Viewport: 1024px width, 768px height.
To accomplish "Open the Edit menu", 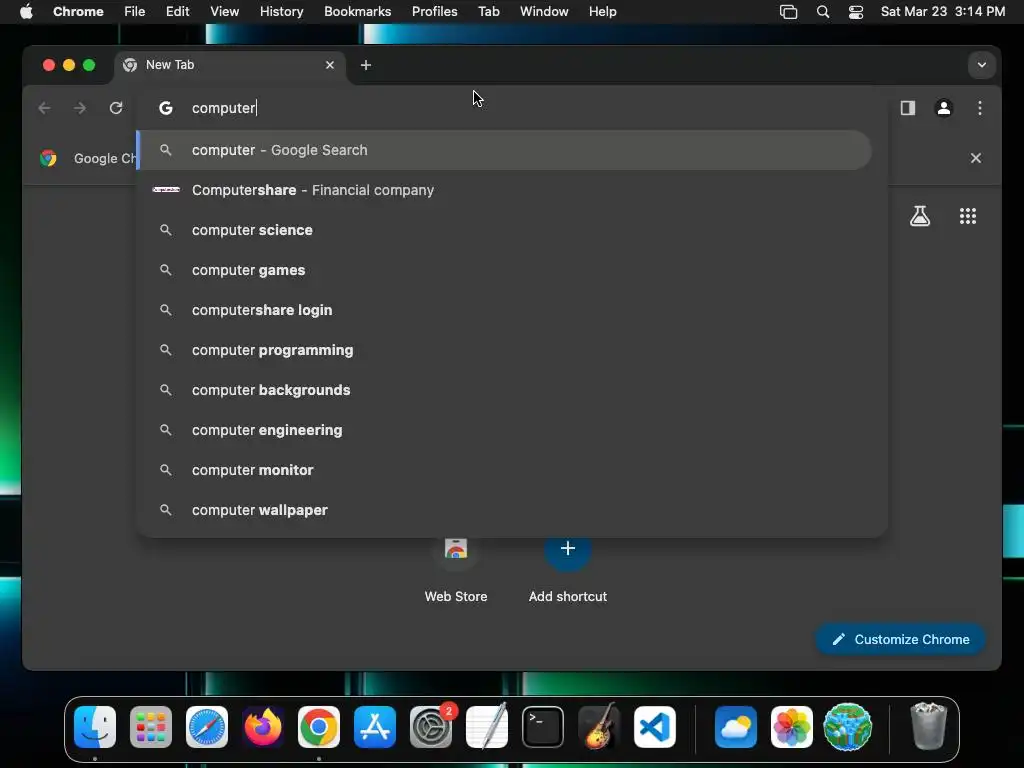I will coord(178,11).
